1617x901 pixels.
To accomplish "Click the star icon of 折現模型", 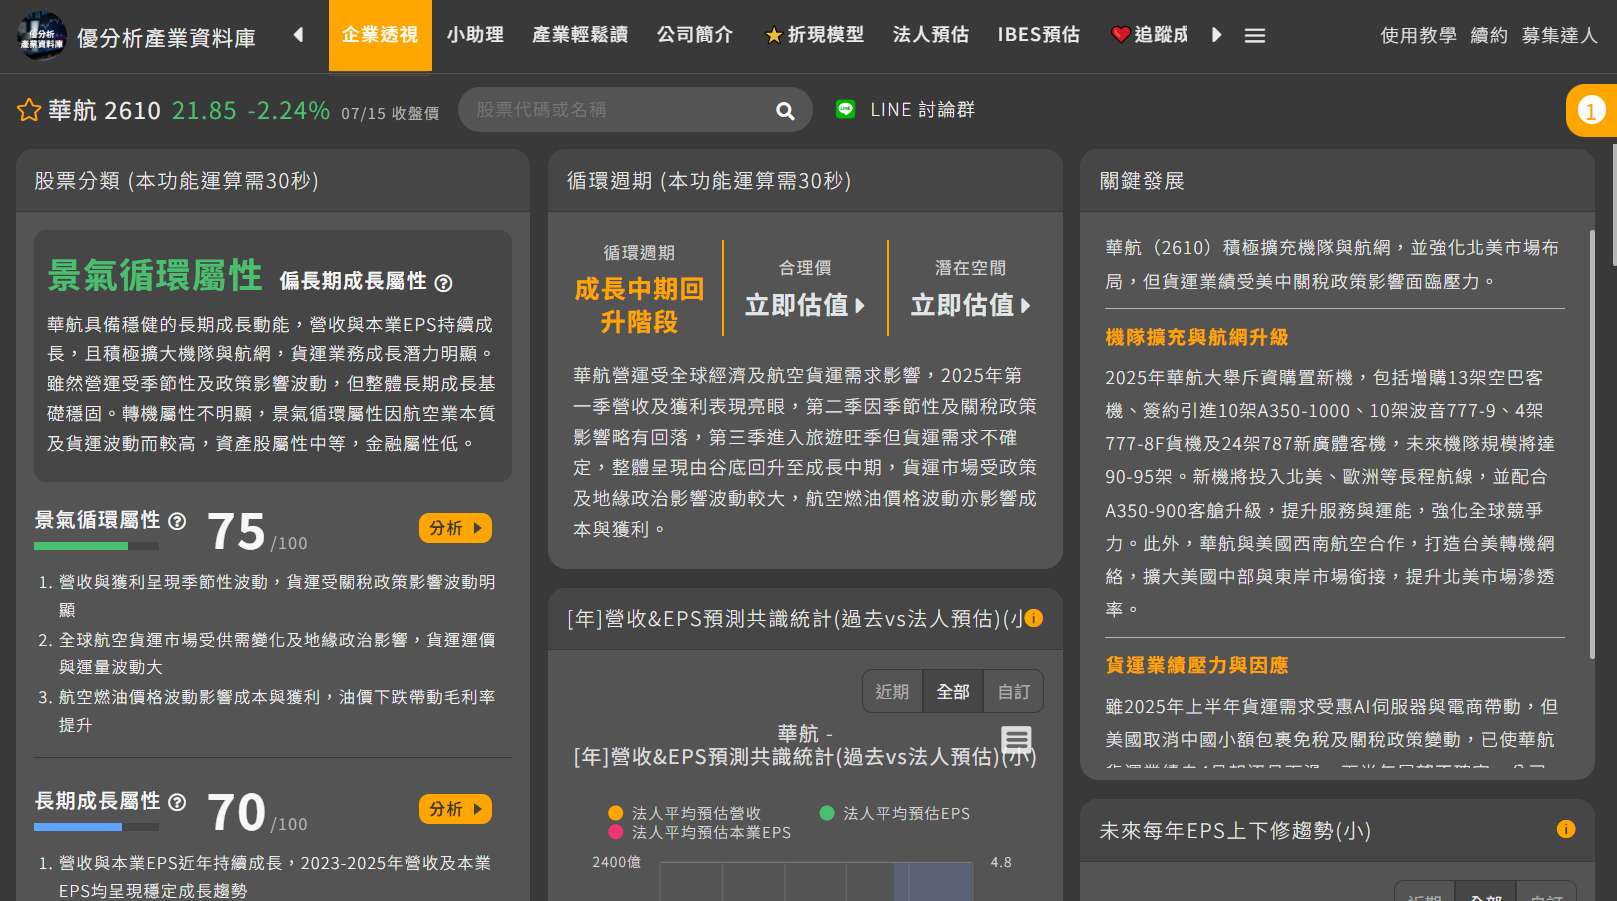I will click(773, 36).
